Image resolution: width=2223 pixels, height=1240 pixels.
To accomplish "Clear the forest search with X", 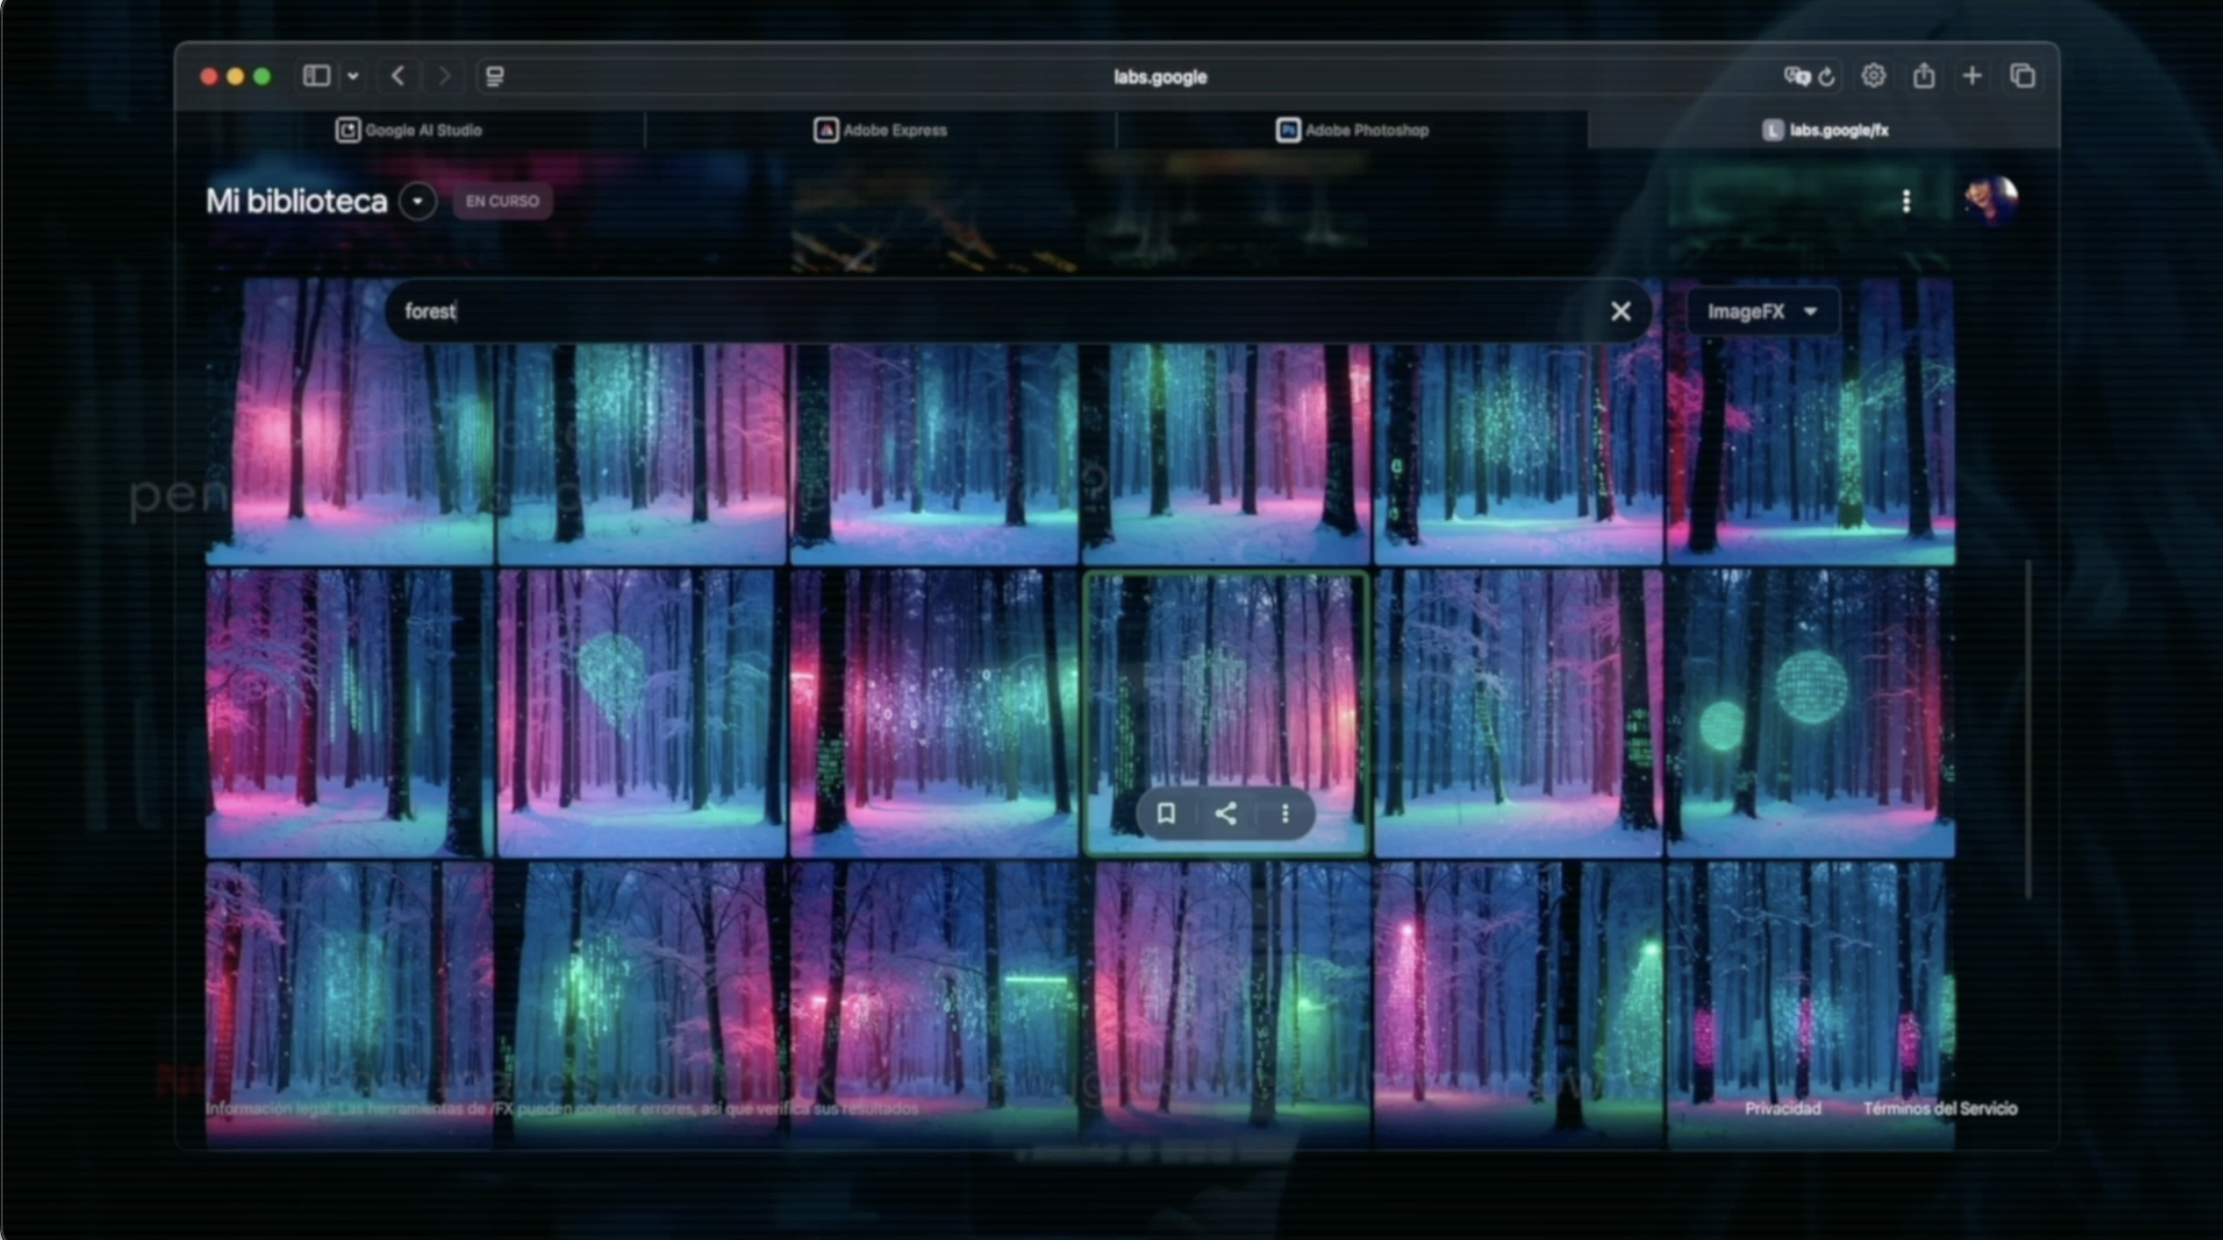I will (x=1620, y=311).
